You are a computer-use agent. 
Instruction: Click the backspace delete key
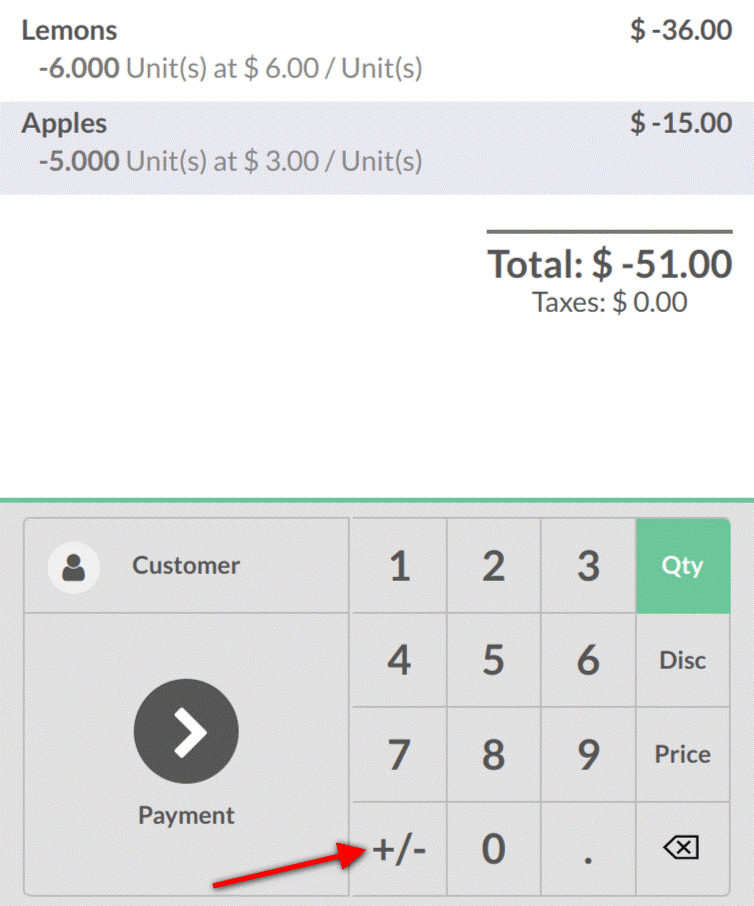point(683,848)
